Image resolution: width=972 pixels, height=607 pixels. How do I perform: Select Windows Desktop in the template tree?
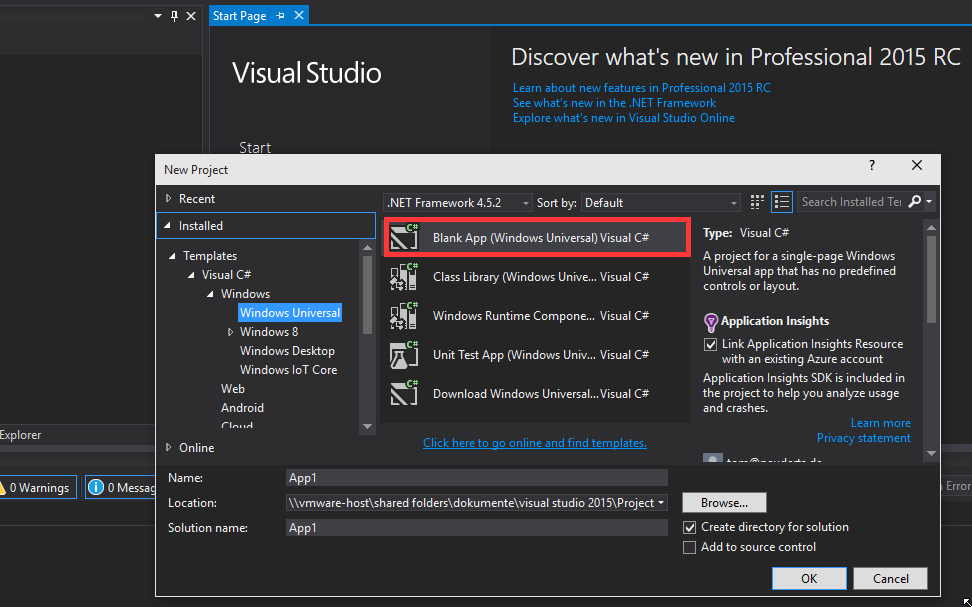[x=287, y=351]
